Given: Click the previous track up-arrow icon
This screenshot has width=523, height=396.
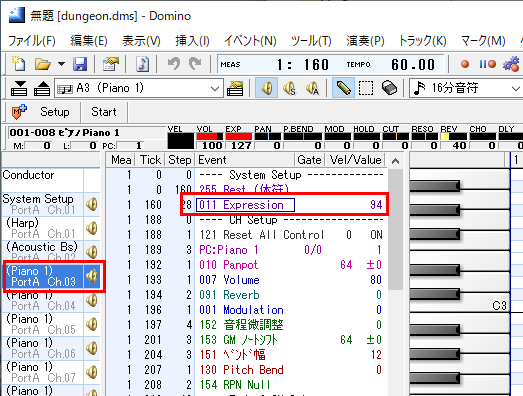Looking at the screenshot, I should 42,88.
